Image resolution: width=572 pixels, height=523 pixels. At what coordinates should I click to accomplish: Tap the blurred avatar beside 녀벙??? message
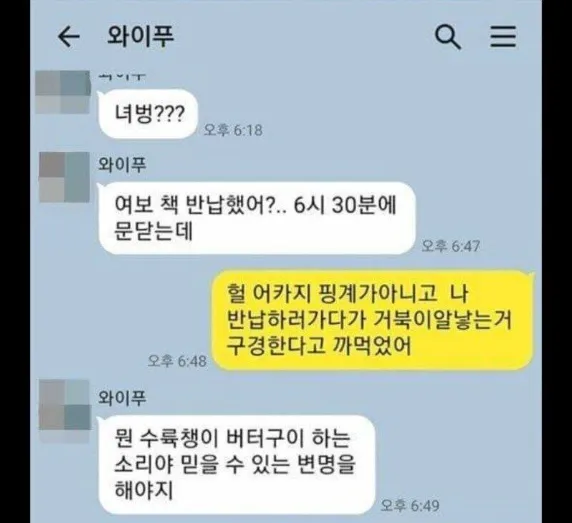(x=63, y=92)
